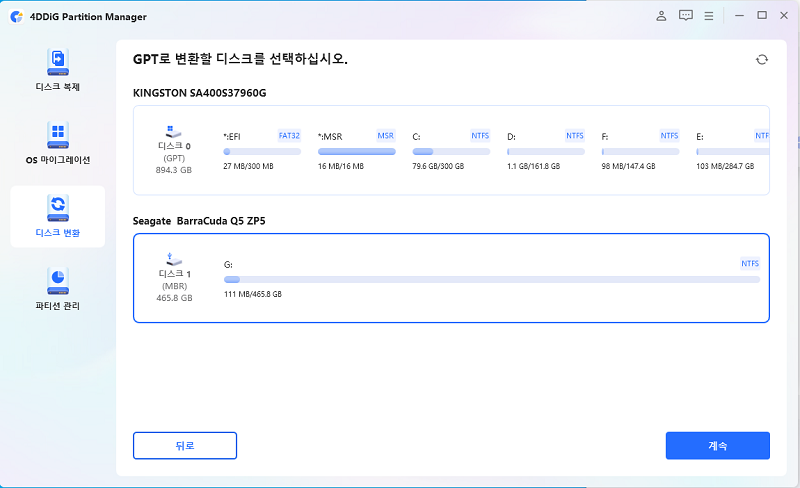The image size is (800, 488).
Task: Click the KINGSTON SA400S37960G heading
Action: point(199,93)
